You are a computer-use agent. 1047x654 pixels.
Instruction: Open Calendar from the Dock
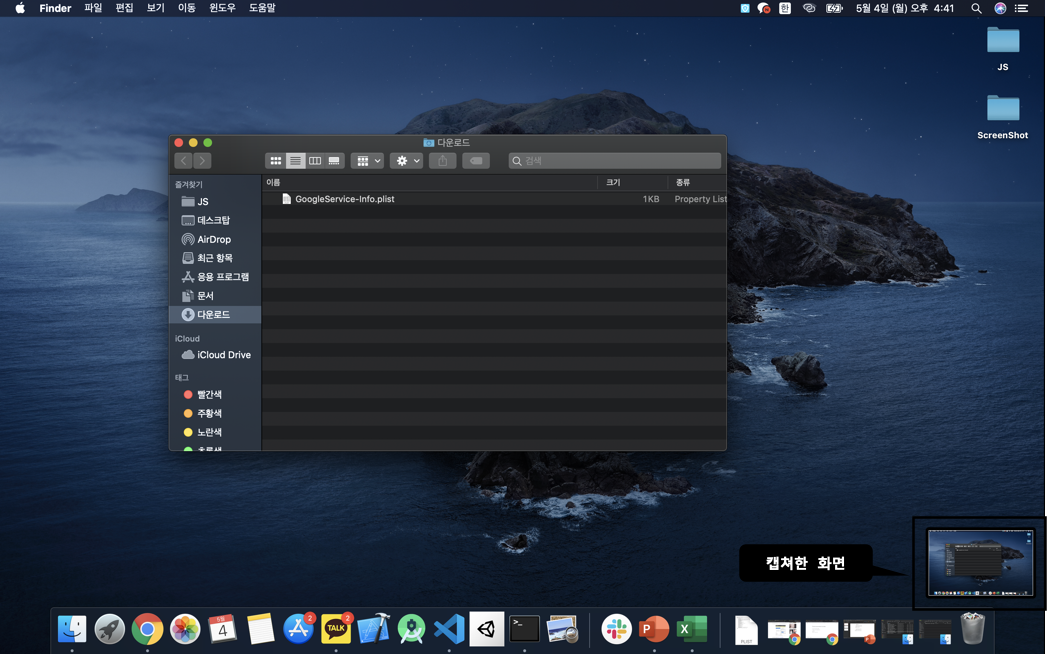pyautogui.click(x=222, y=629)
